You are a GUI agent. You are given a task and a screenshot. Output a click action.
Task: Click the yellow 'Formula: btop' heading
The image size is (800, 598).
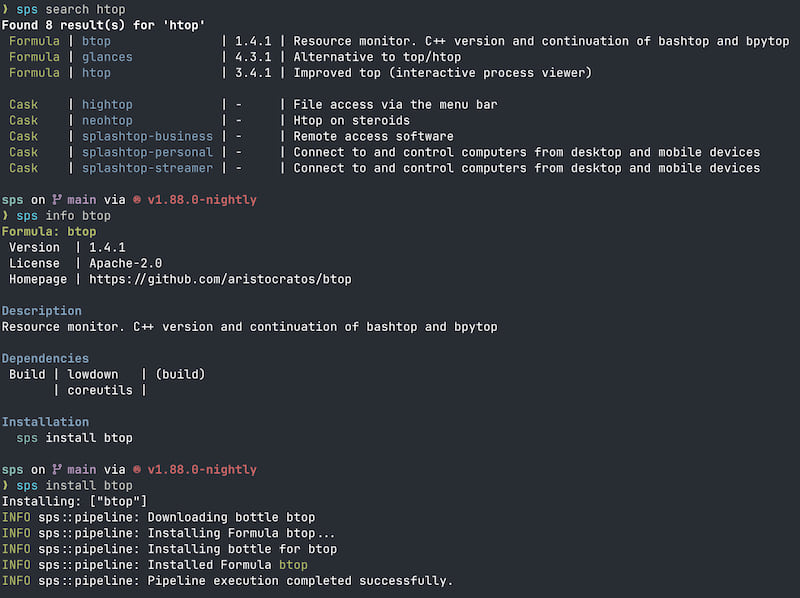[x=49, y=232]
